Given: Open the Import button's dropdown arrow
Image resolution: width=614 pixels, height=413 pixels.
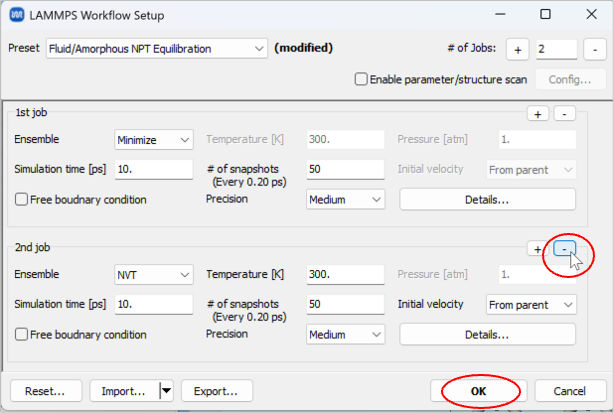Looking at the screenshot, I should coord(166,391).
